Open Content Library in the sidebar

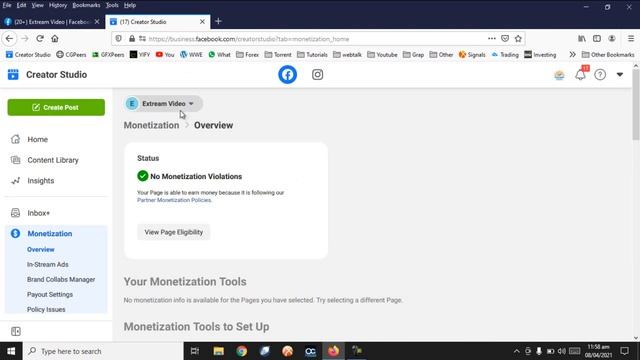point(53,160)
